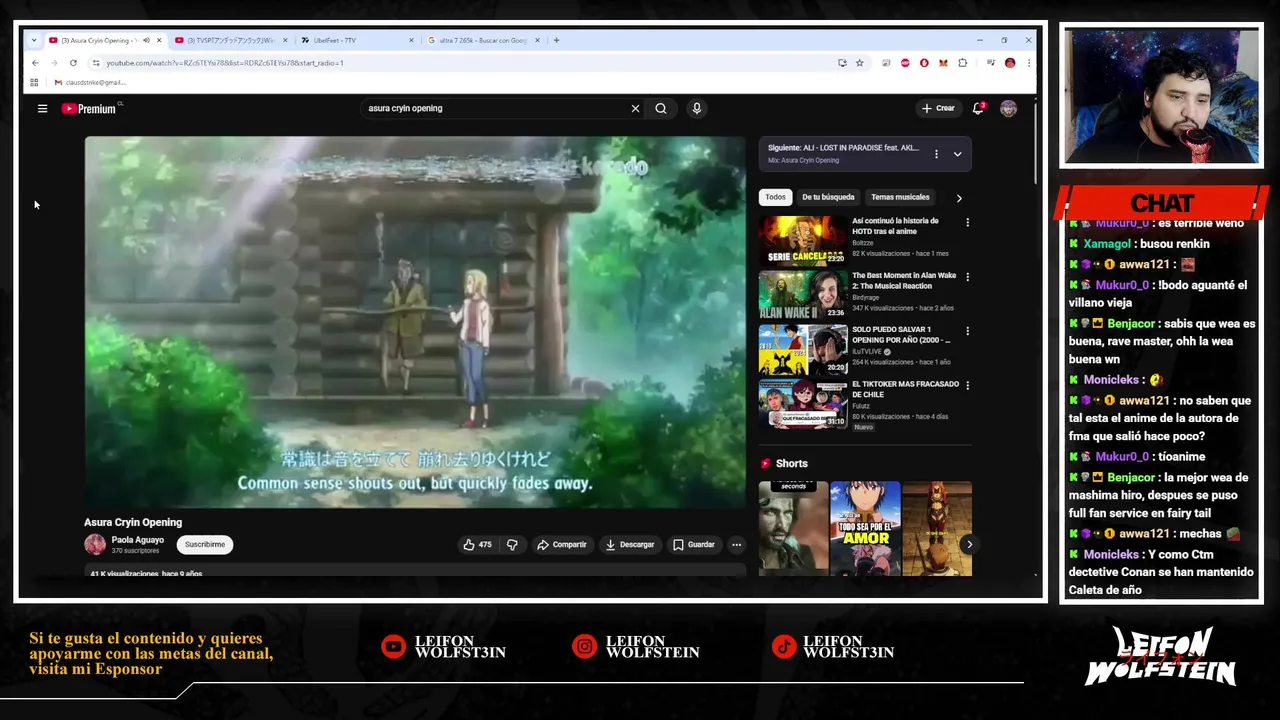Open options for the Alan Wake 2 suggestion
Image resolution: width=1280 pixels, height=720 pixels.
967,277
